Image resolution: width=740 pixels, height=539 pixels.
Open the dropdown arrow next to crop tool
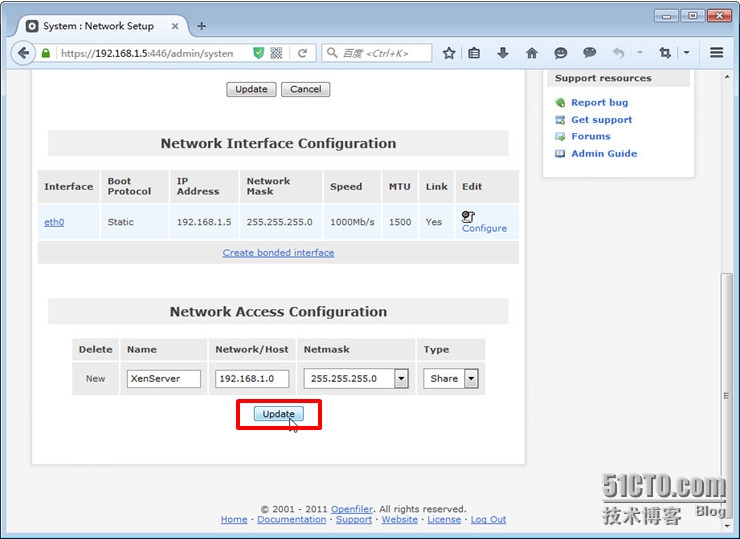686,53
